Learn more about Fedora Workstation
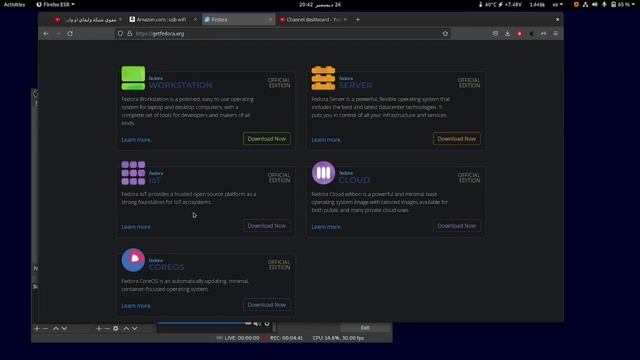The image size is (640, 360). (136, 140)
